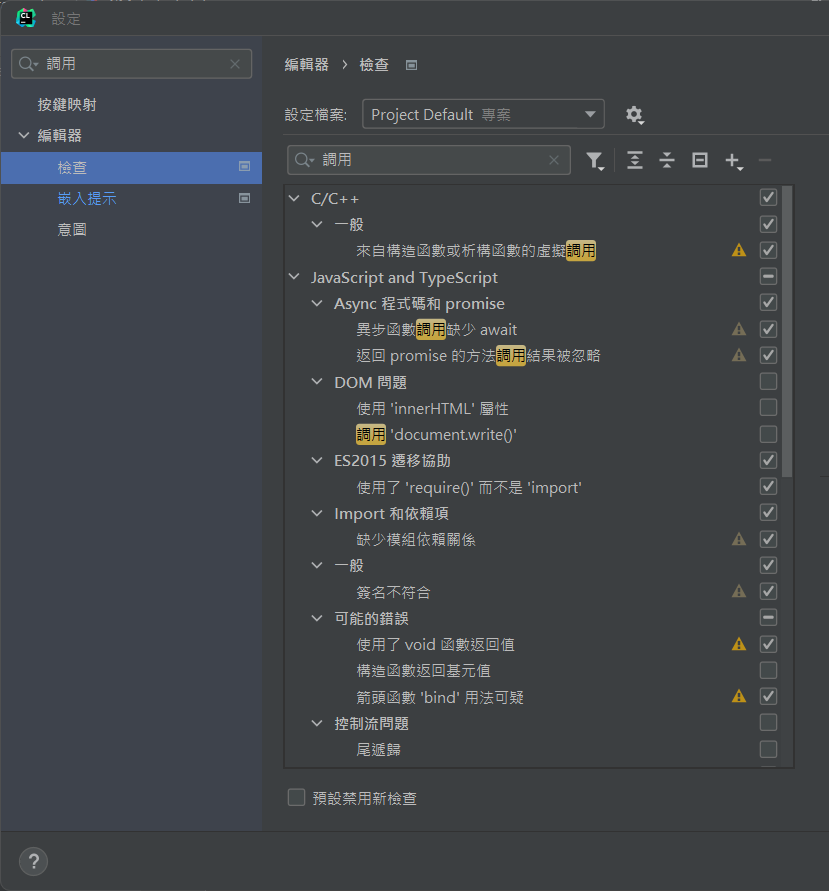Collapse the JavaScript and TypeScript group

point(294,277)
